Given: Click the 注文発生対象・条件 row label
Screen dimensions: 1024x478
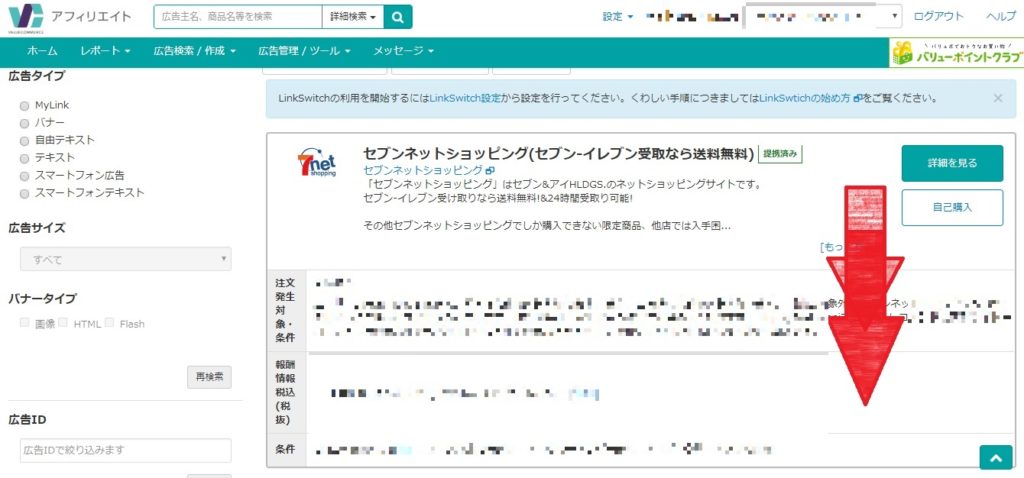Looking at the screenshot, I should coord(286,311).
